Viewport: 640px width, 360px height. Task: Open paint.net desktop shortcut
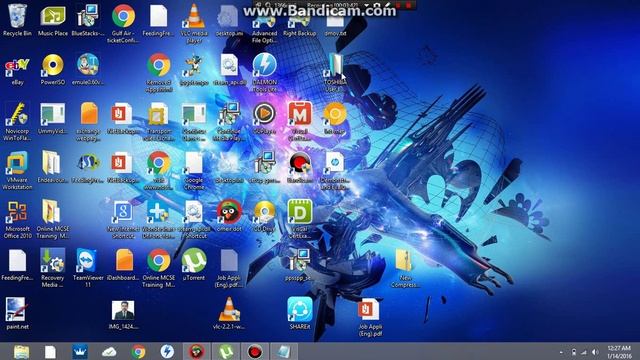click(x=16, y=309)
